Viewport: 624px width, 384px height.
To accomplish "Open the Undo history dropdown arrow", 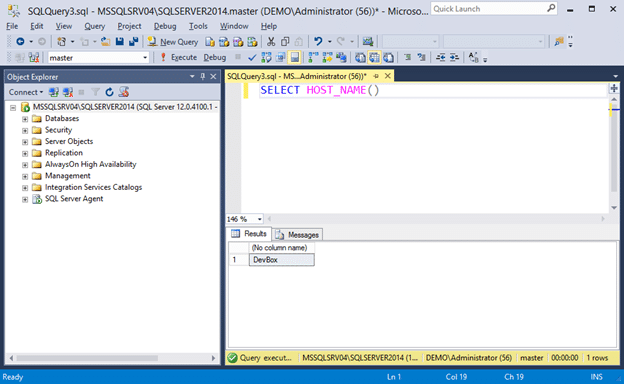I will pyautogui.click(x=330, y=41).
